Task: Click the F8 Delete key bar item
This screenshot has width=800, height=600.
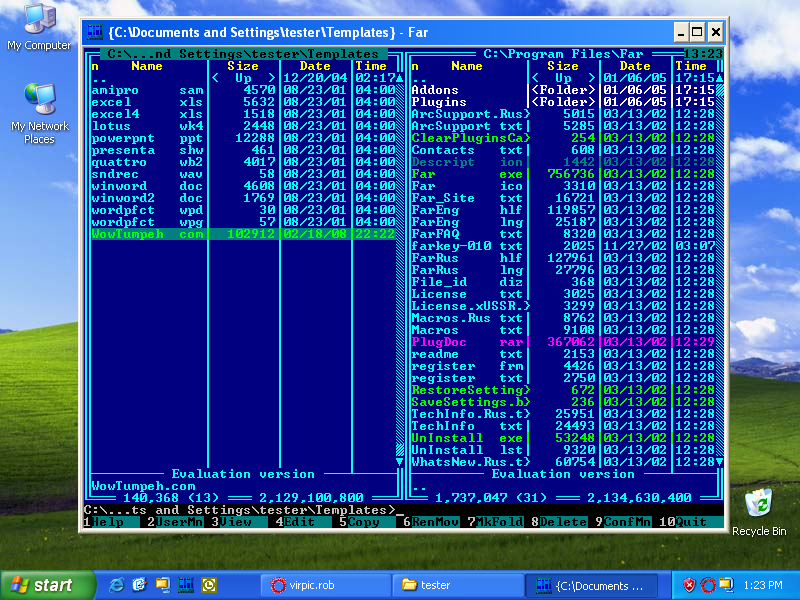Action: click(x=559, y=522)
